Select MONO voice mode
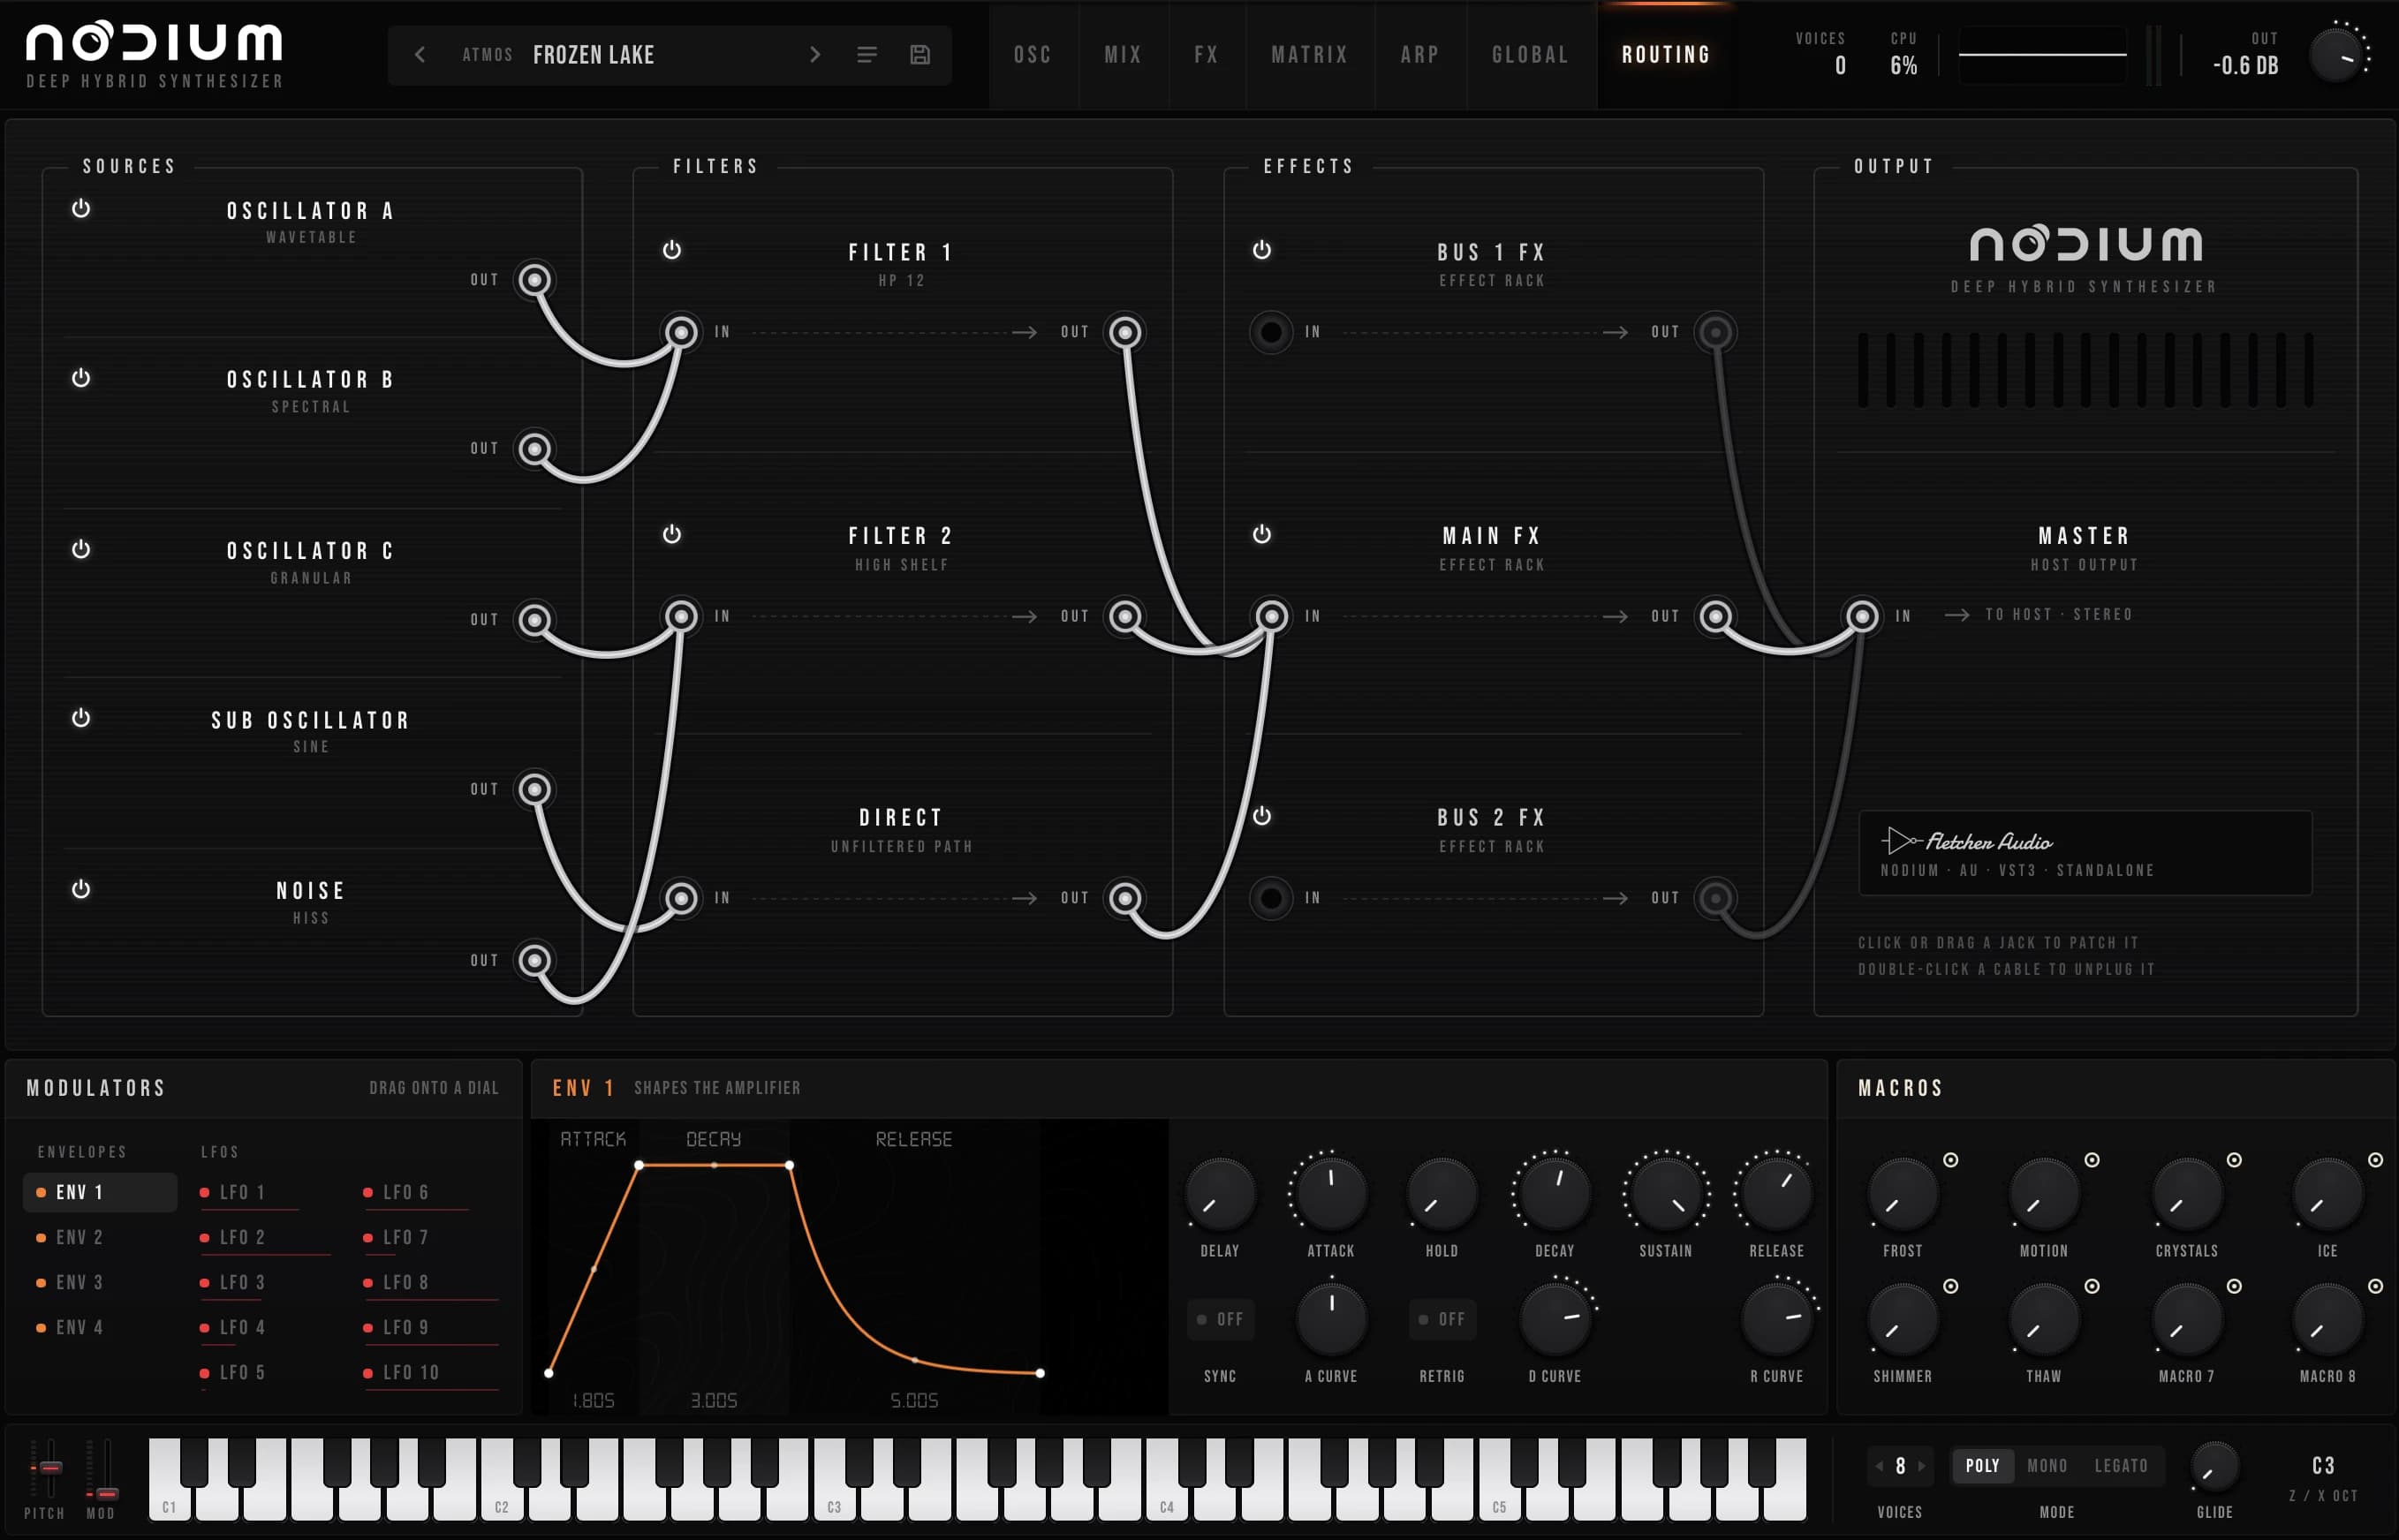This screenshot has width=2399, height=1540. [x=2047, y=1465]
